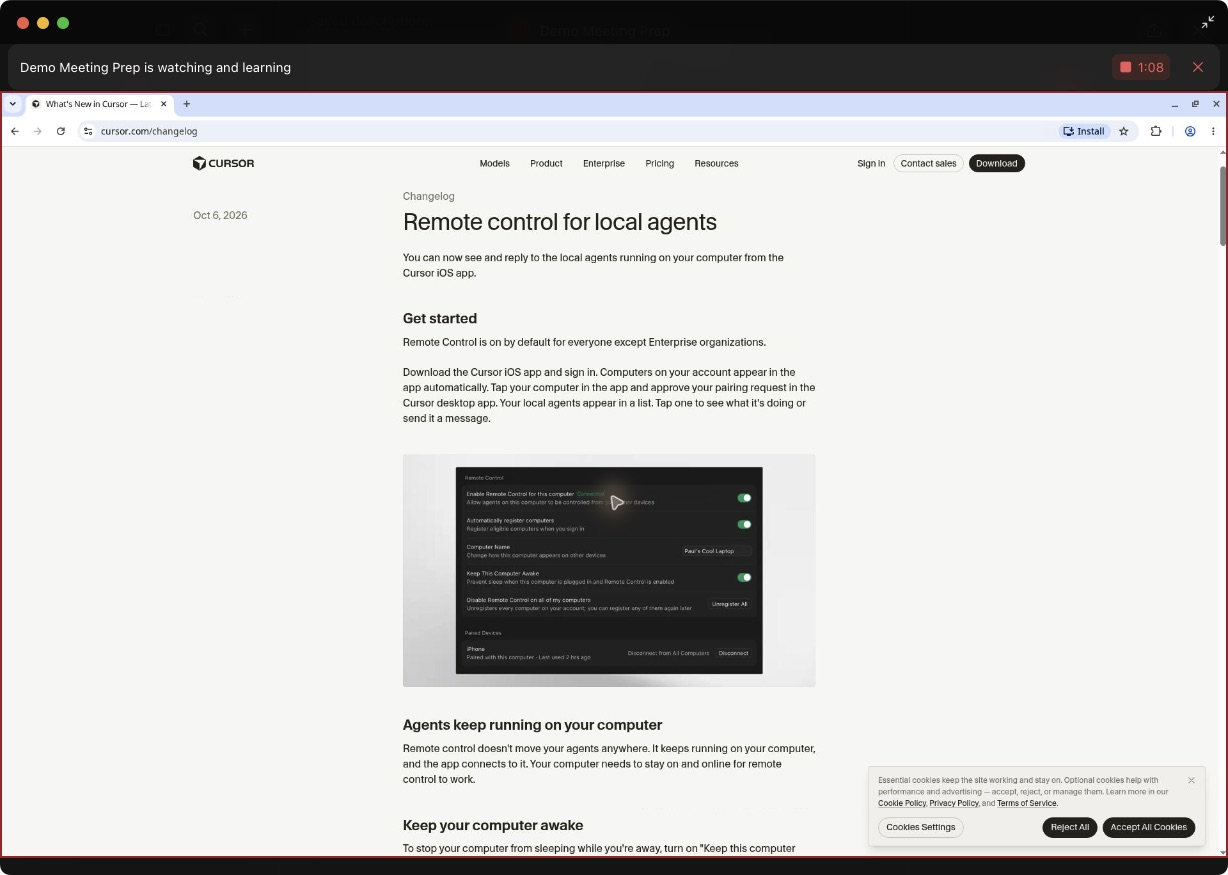Open the Remote control for local agents heading

(x=560, y=222)
